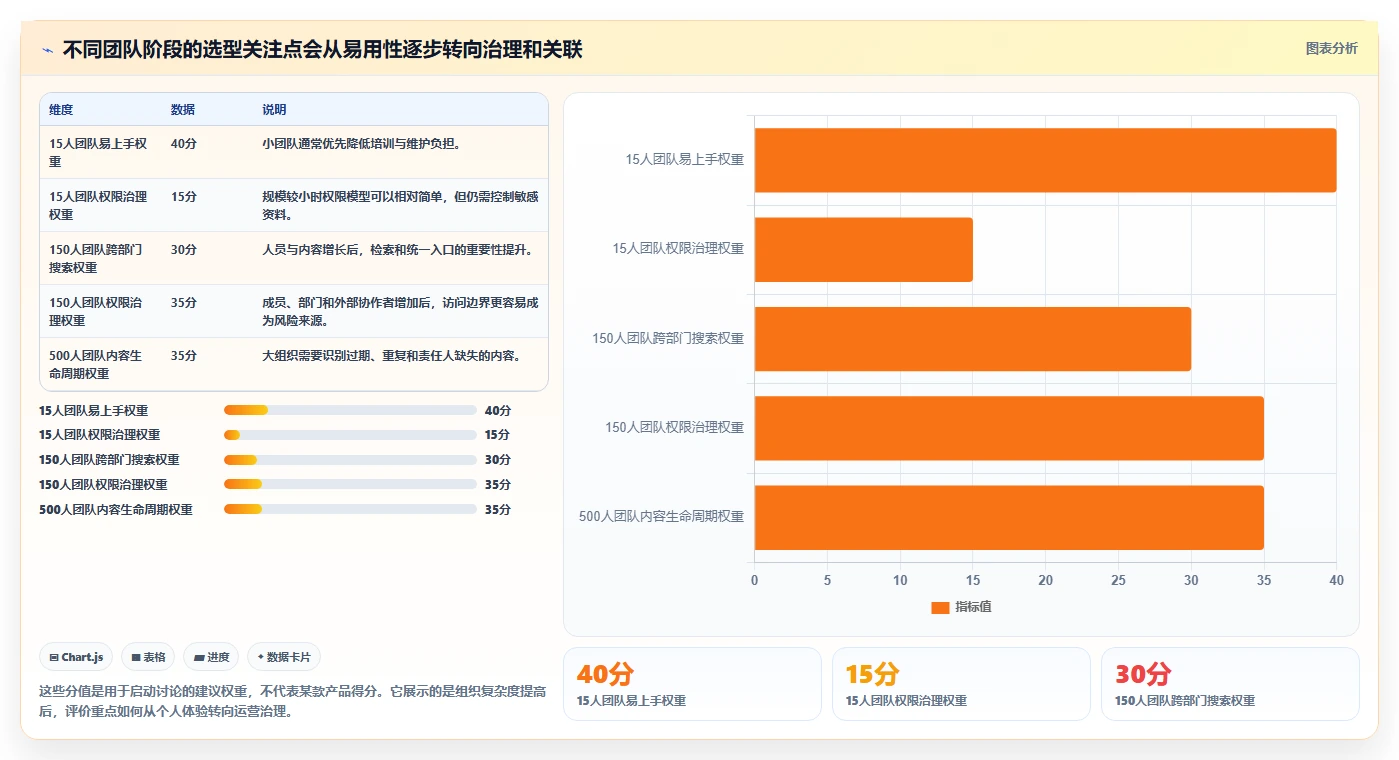Select table cell 500人团队内容生命周期权重
The image size is (1399, 760).
pos(99,364)
